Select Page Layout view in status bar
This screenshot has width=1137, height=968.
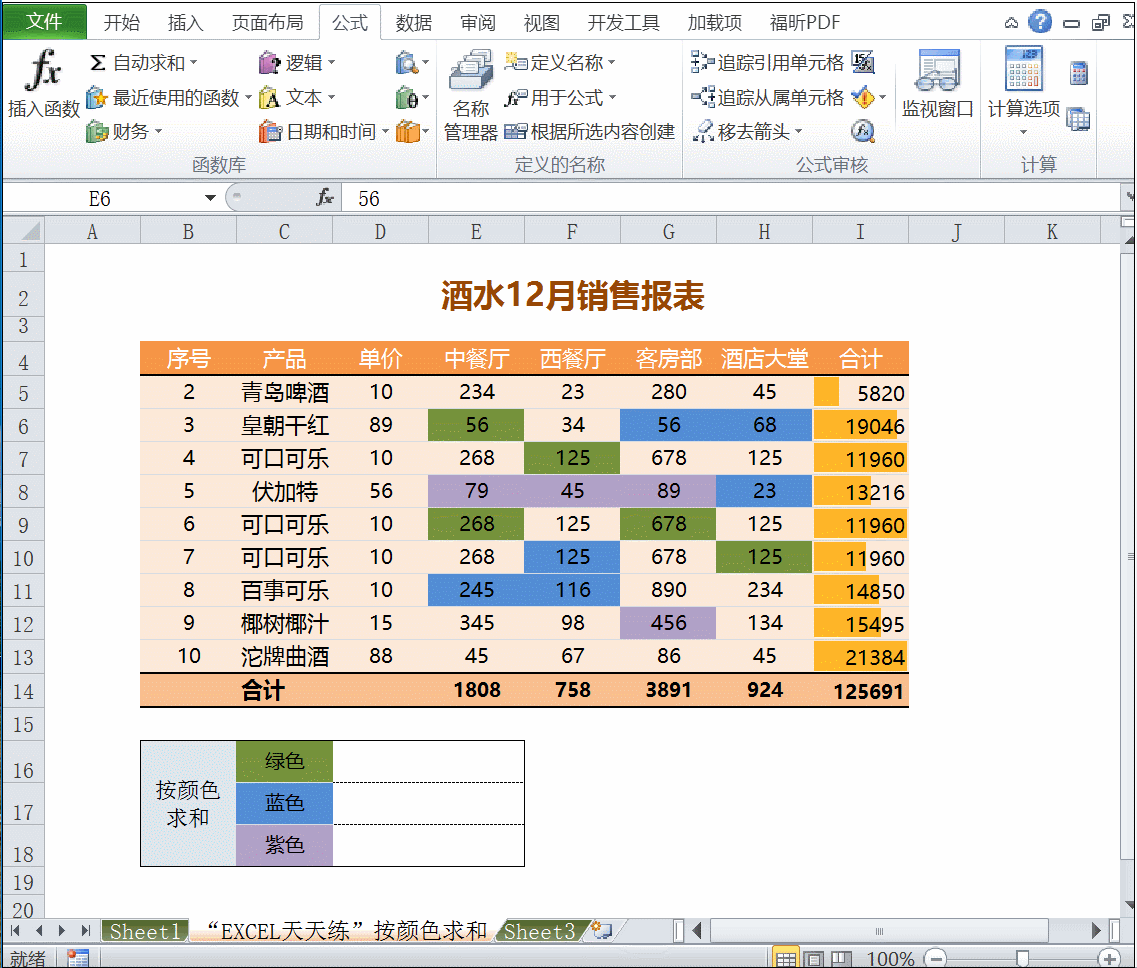click(813, 959)
